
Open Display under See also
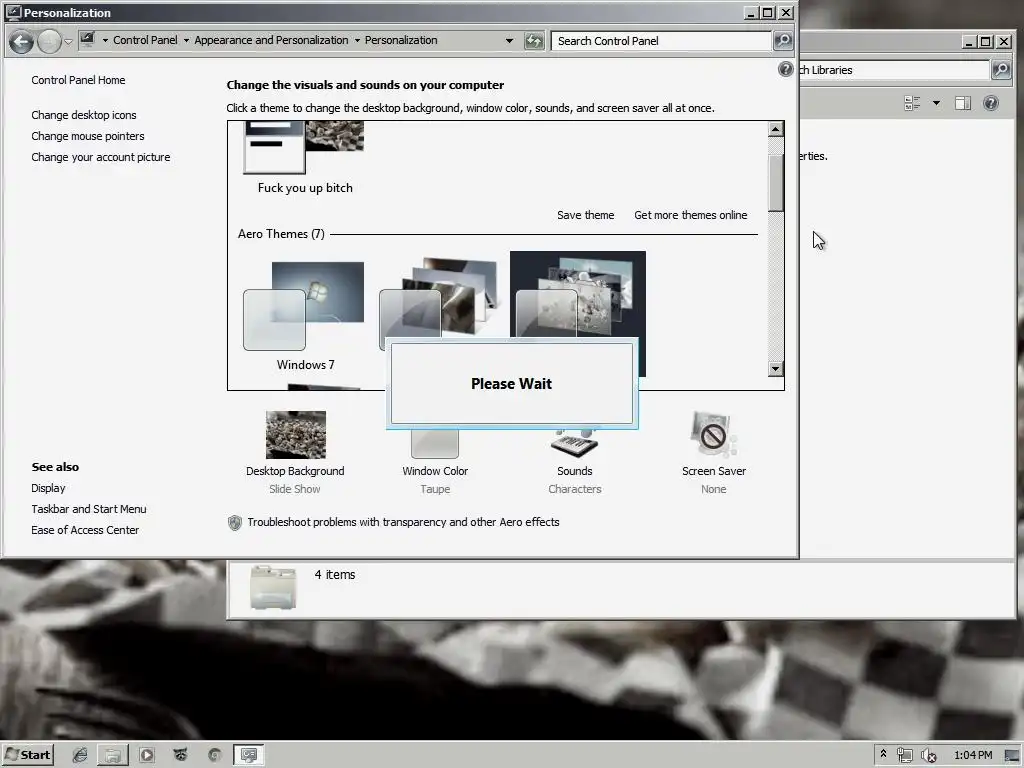[48, 488]
